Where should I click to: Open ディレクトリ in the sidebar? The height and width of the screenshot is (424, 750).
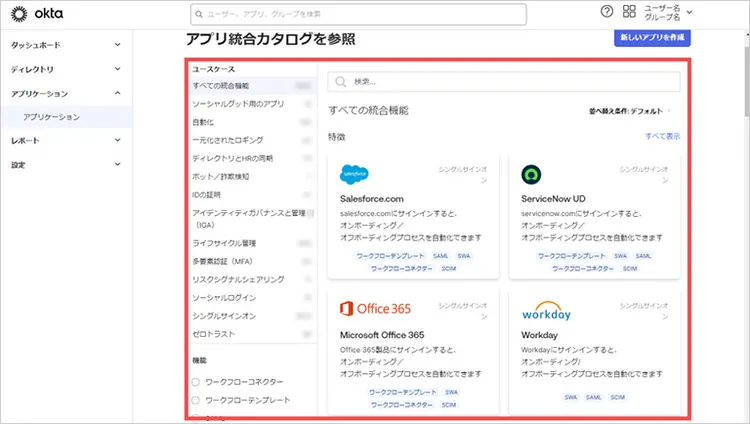coord(32,69)
